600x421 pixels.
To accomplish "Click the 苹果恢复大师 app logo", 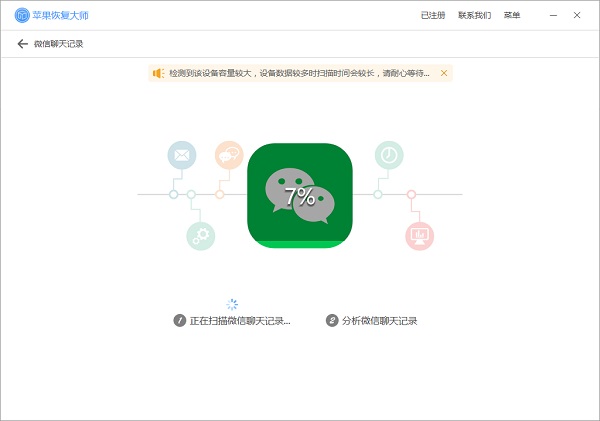I will point(22,15).
